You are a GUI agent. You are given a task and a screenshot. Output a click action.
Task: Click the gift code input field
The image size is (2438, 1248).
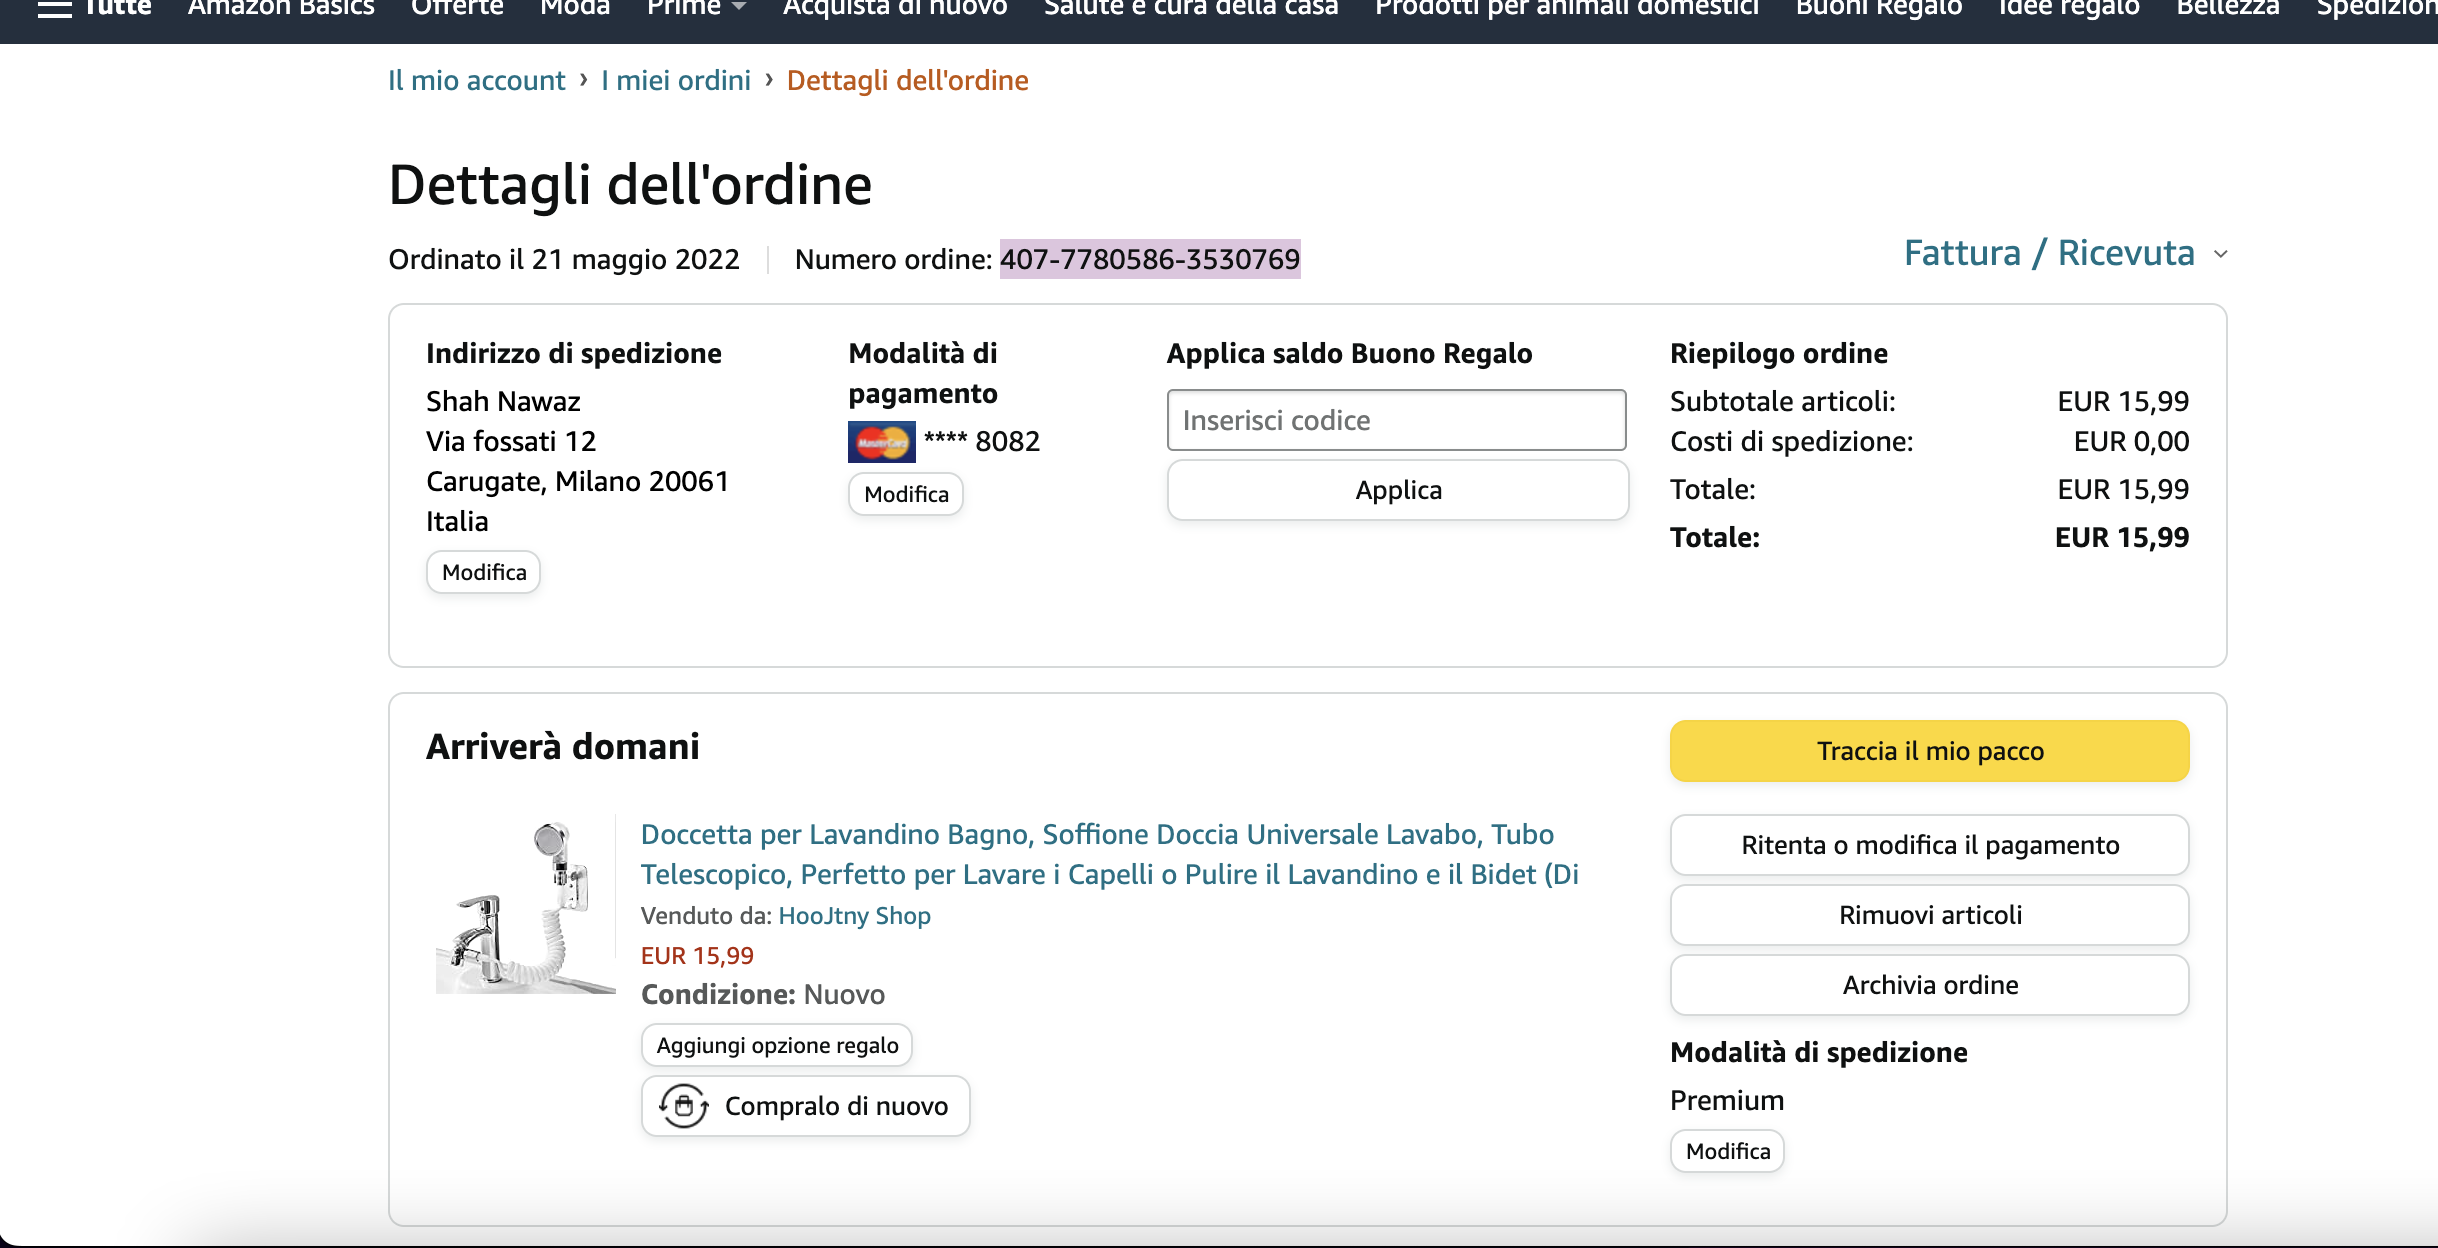click(1396, 420)
